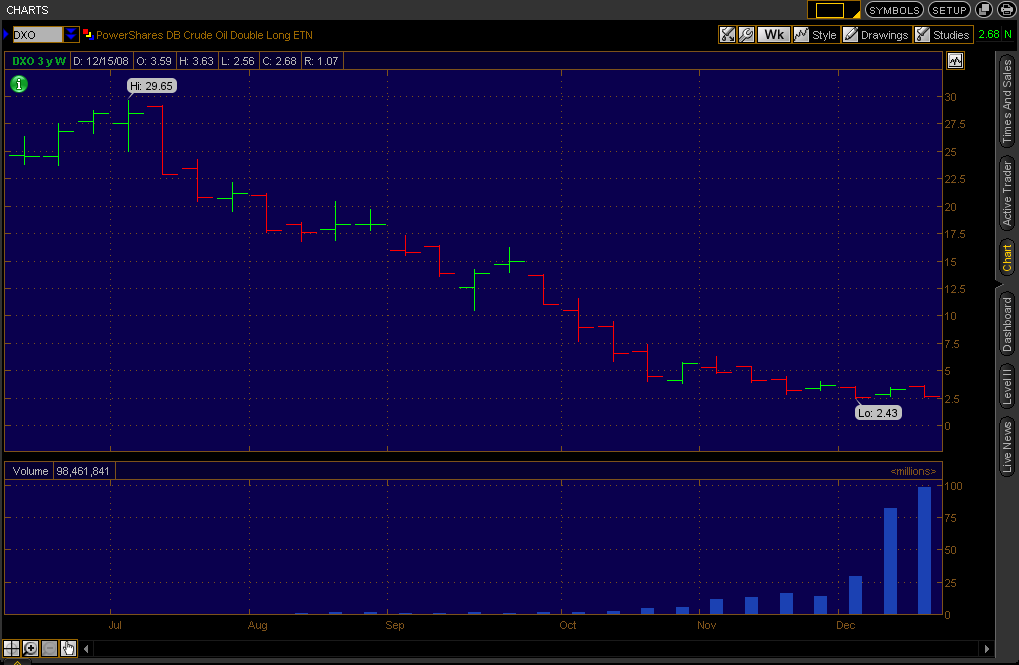
Task: Switch to the Times And Sales tab
Action: [x=1007, y=101]
